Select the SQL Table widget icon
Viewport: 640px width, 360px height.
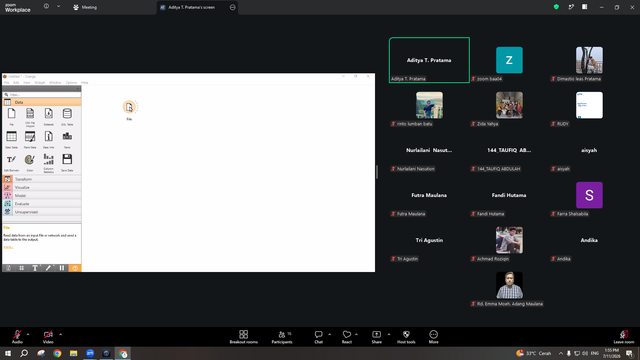tap(67, 113)
